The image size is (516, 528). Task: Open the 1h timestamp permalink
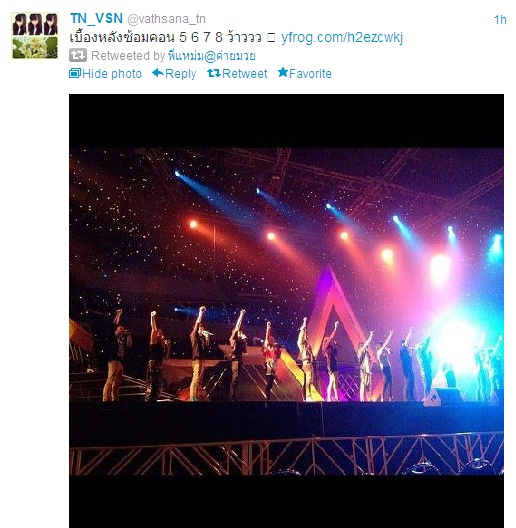[500, 20]
